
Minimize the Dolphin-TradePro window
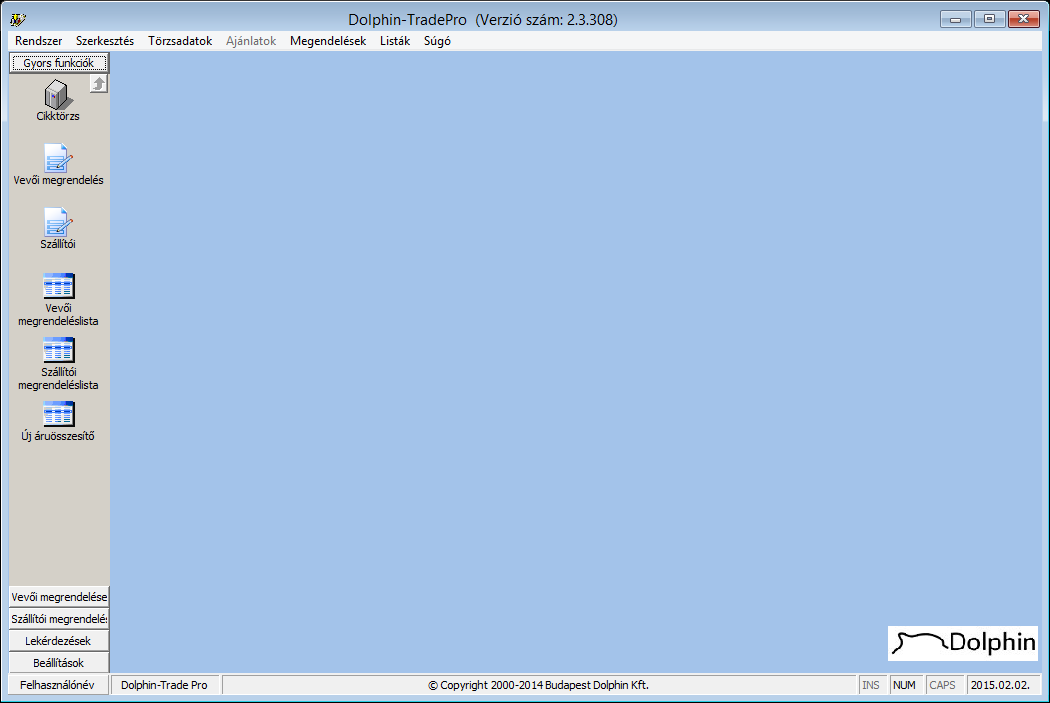pyautogui.click(x=956, y=19)
